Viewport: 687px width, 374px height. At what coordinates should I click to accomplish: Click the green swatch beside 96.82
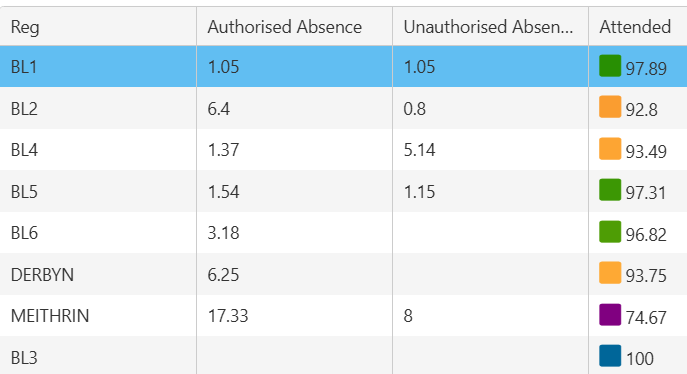(610, 232)
